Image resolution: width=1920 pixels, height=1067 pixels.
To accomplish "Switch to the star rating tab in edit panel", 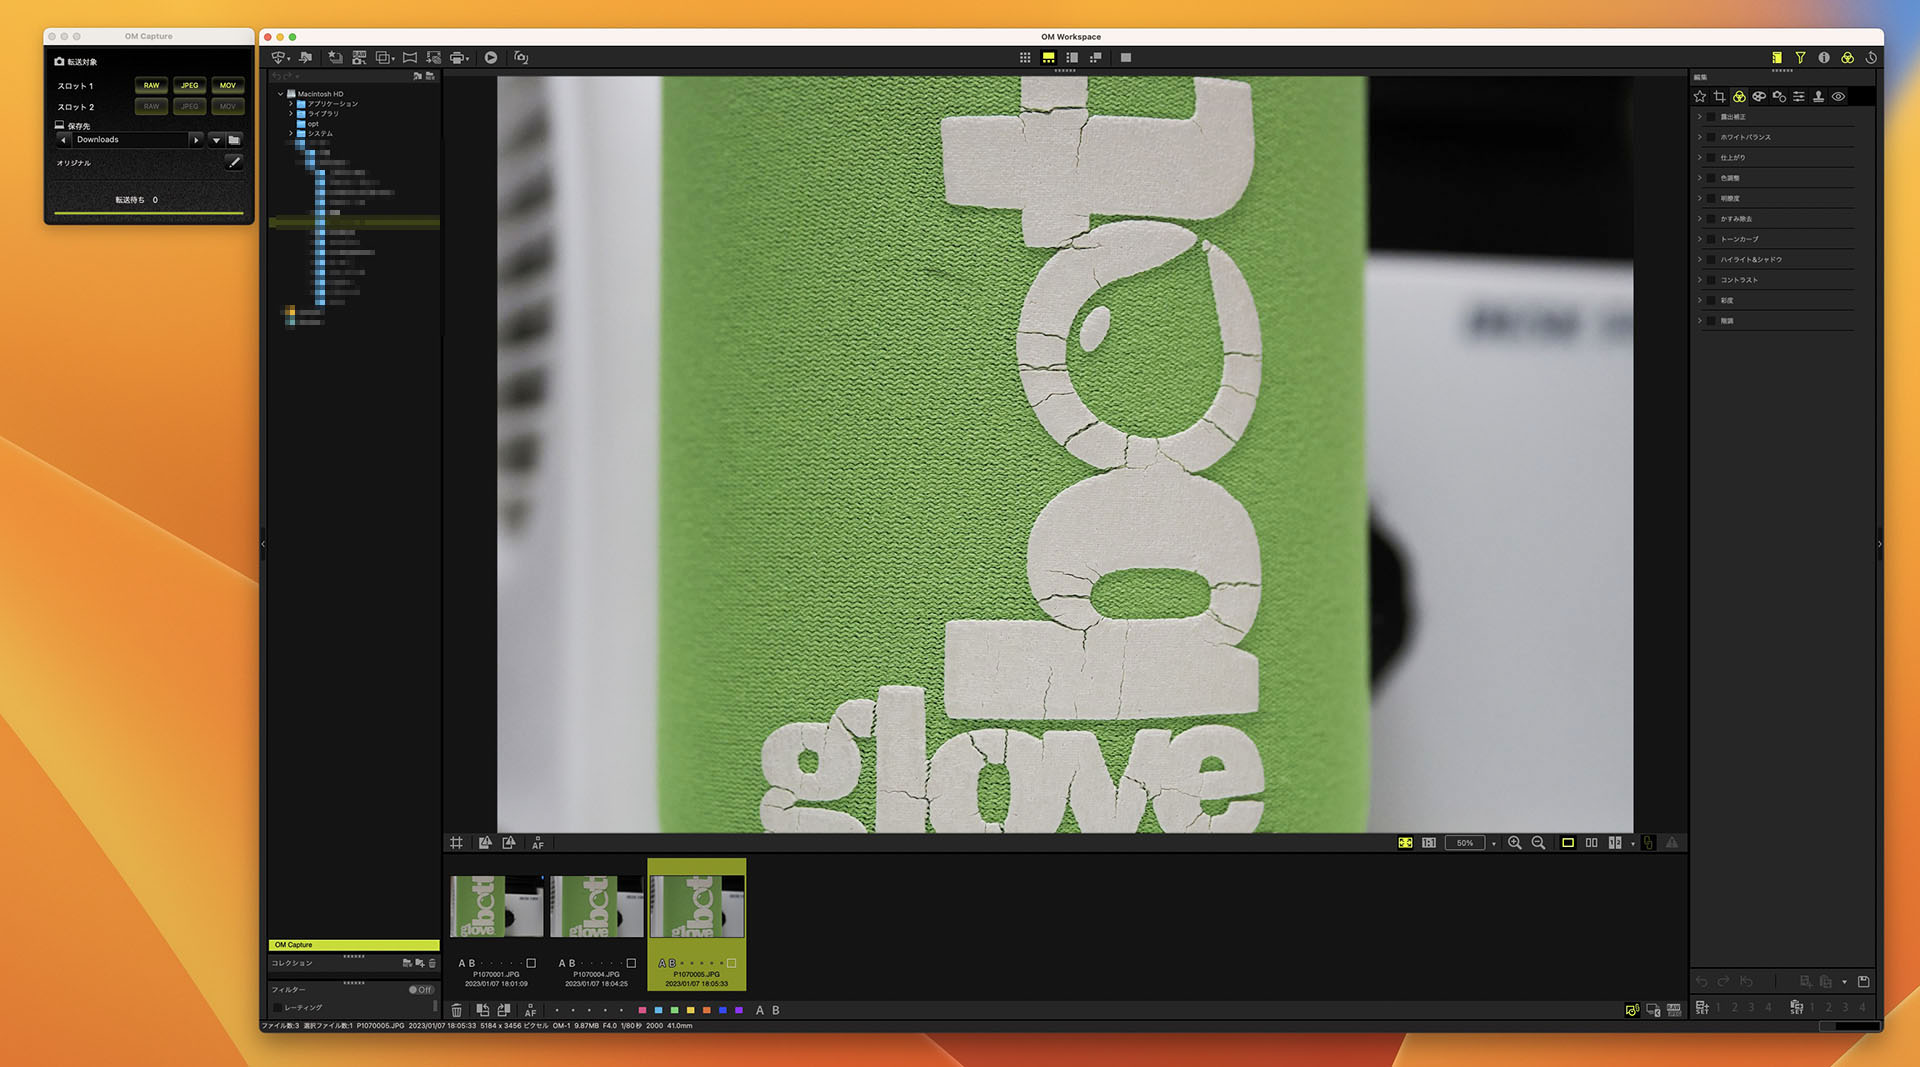I will (x=1700, y=96).
